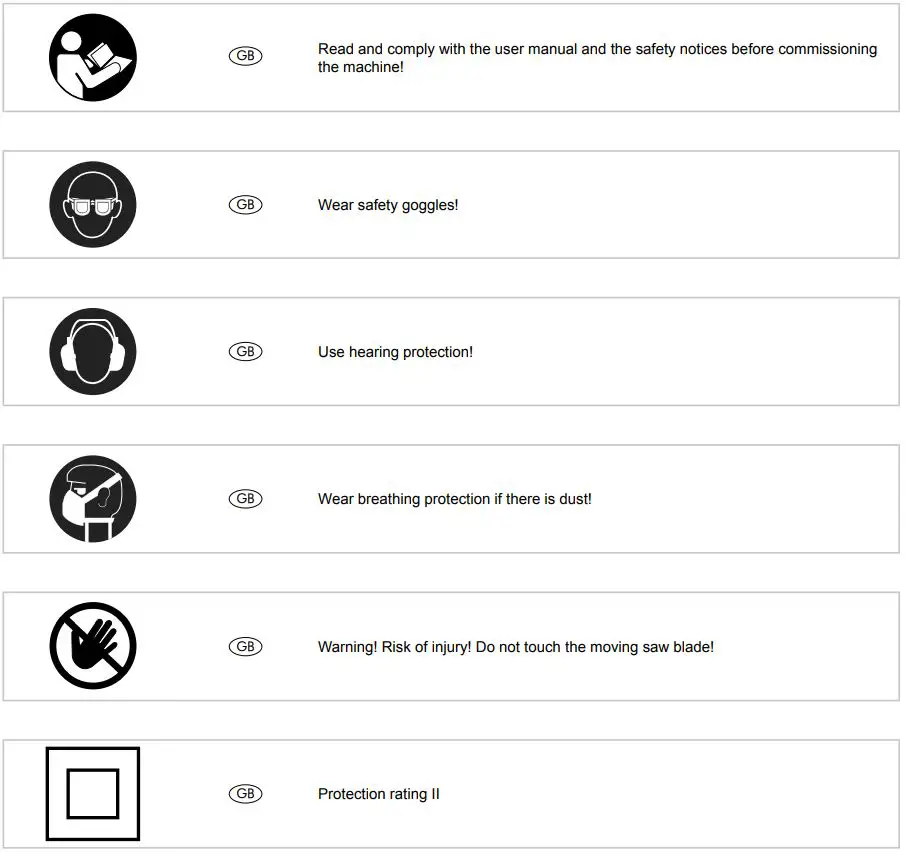Screen dimensions: 905x854
Task: Select the 'Wear safety goggles!' text
Action: [x=388, y=206]
